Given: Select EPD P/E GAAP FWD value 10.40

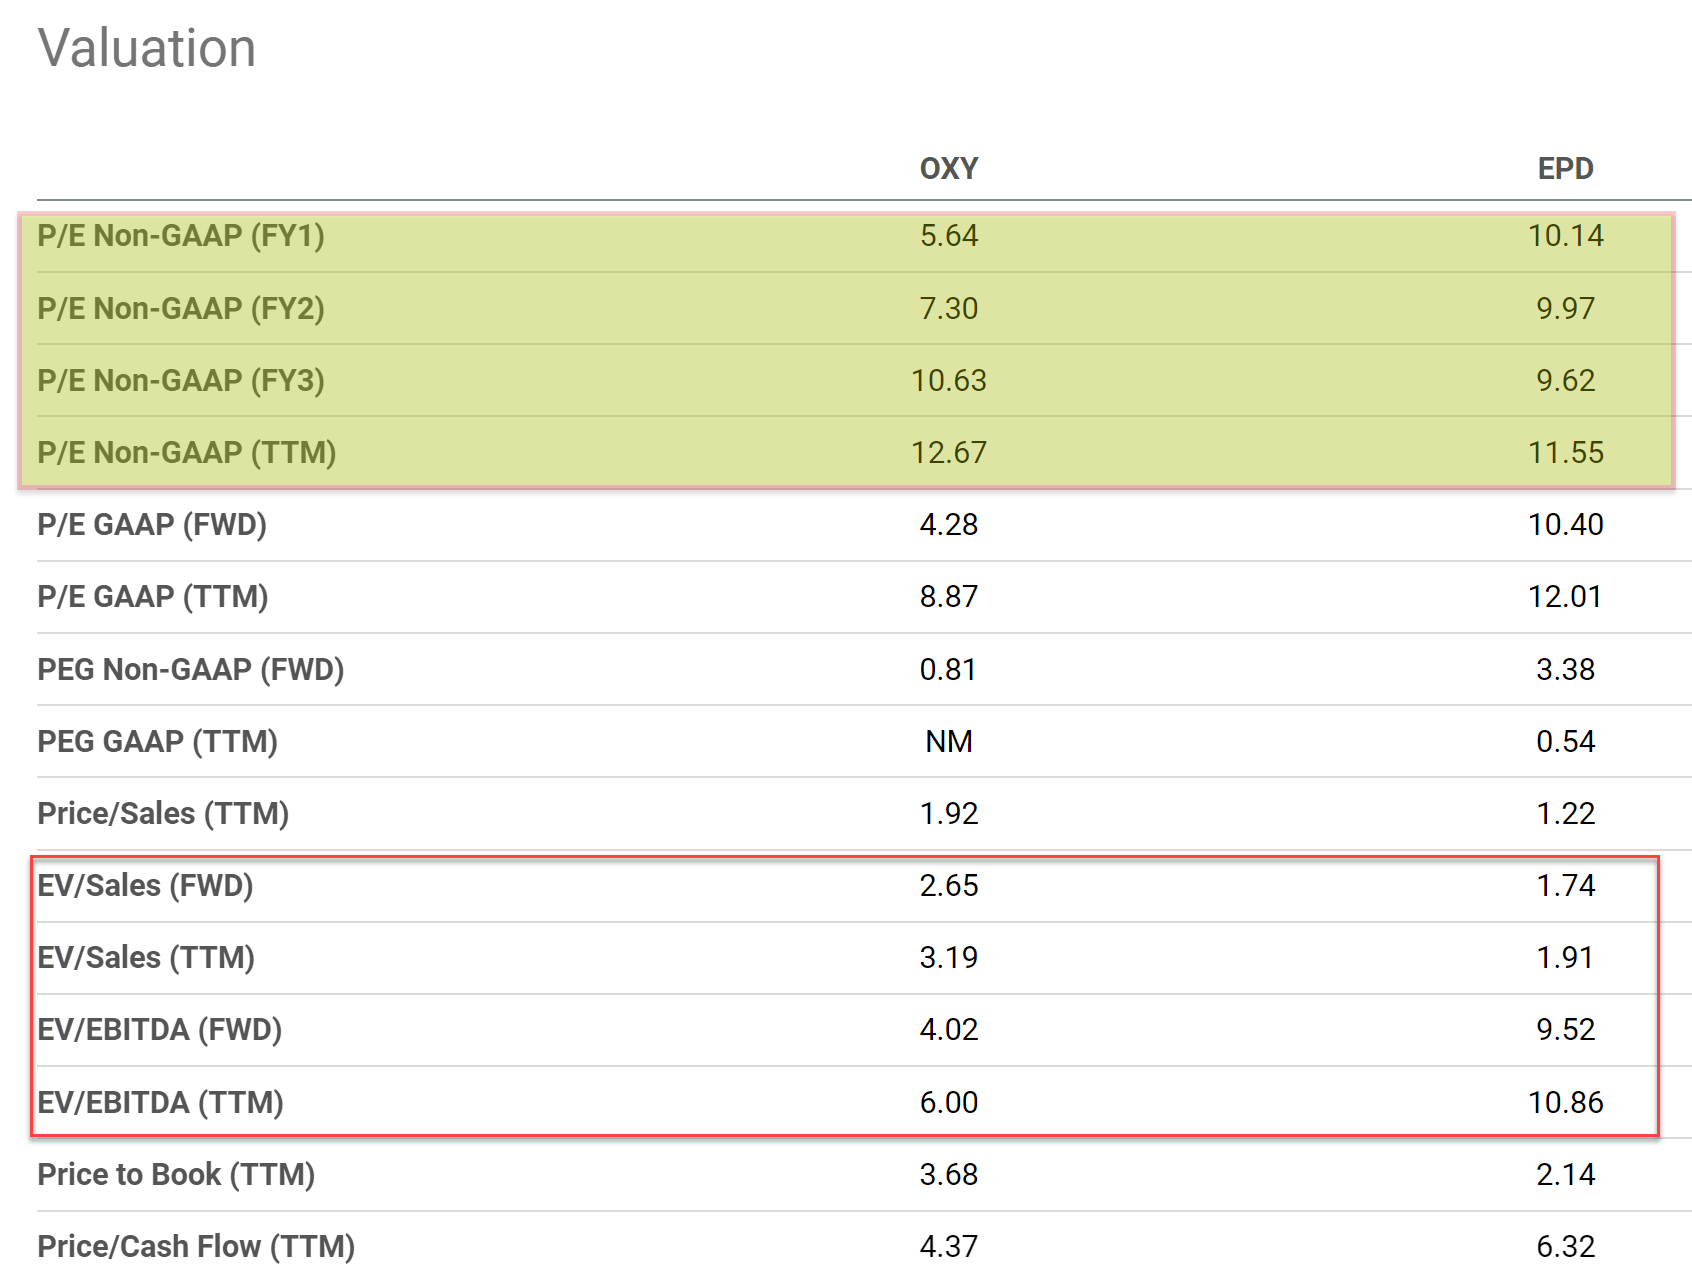Looking at the screenshot, I should pos(1565,524).
